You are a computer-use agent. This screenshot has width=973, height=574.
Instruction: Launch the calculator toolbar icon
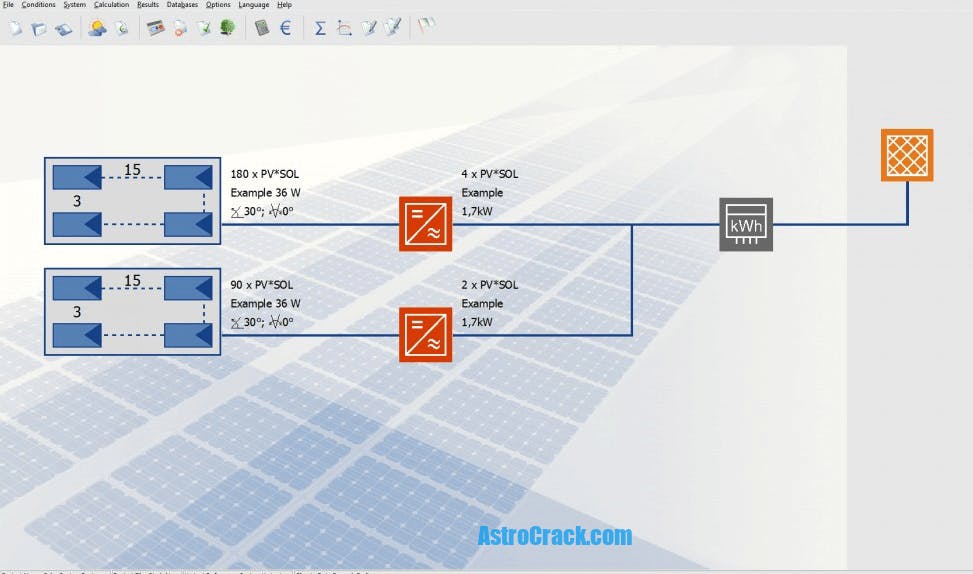(262, 28)
